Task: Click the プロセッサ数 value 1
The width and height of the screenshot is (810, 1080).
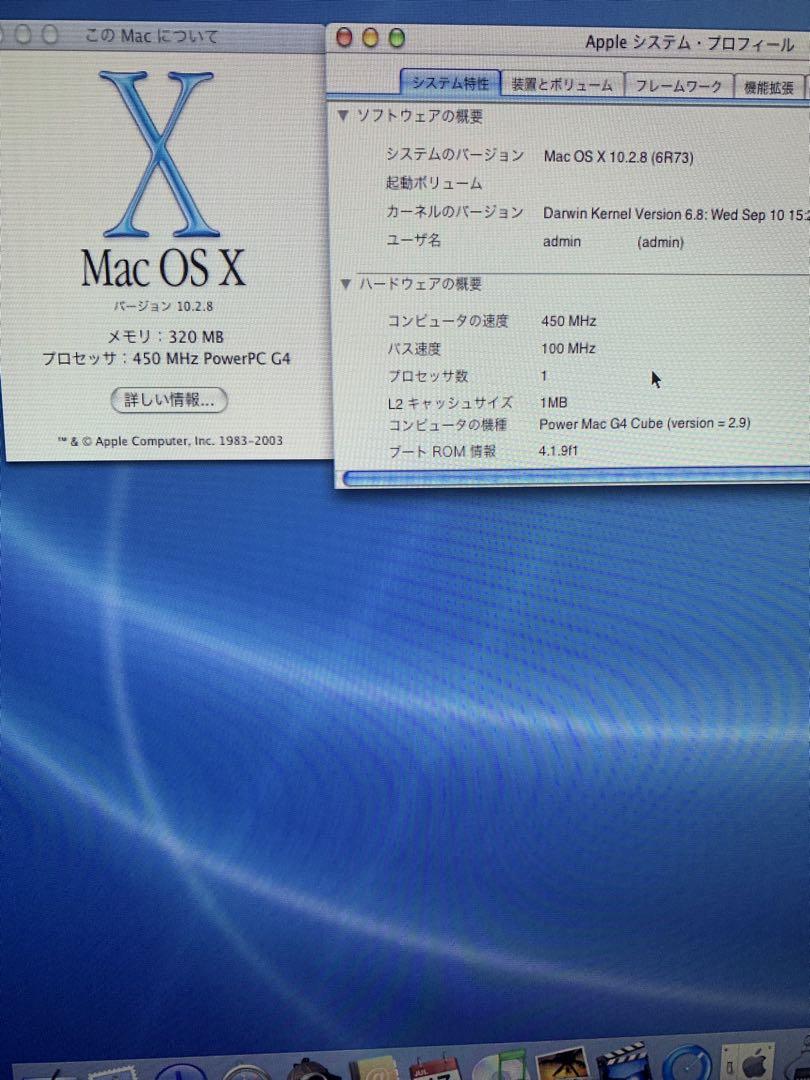Action: pyautogui.click(x=544, y=376)
